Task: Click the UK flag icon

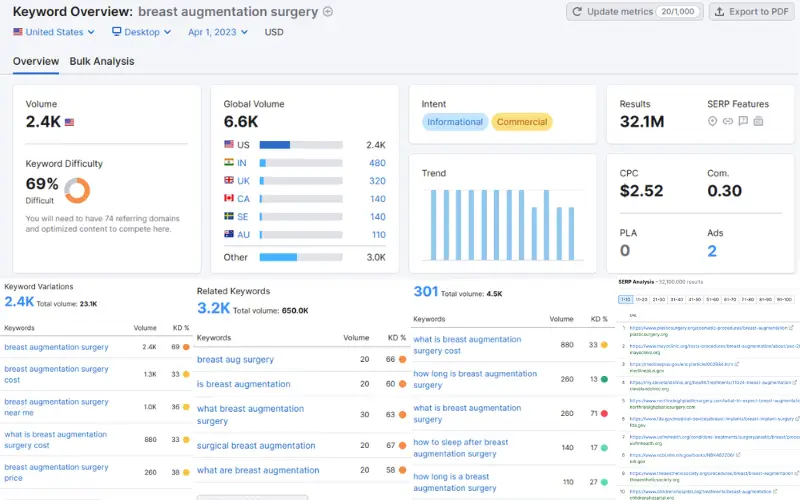Action: [229, 180]
